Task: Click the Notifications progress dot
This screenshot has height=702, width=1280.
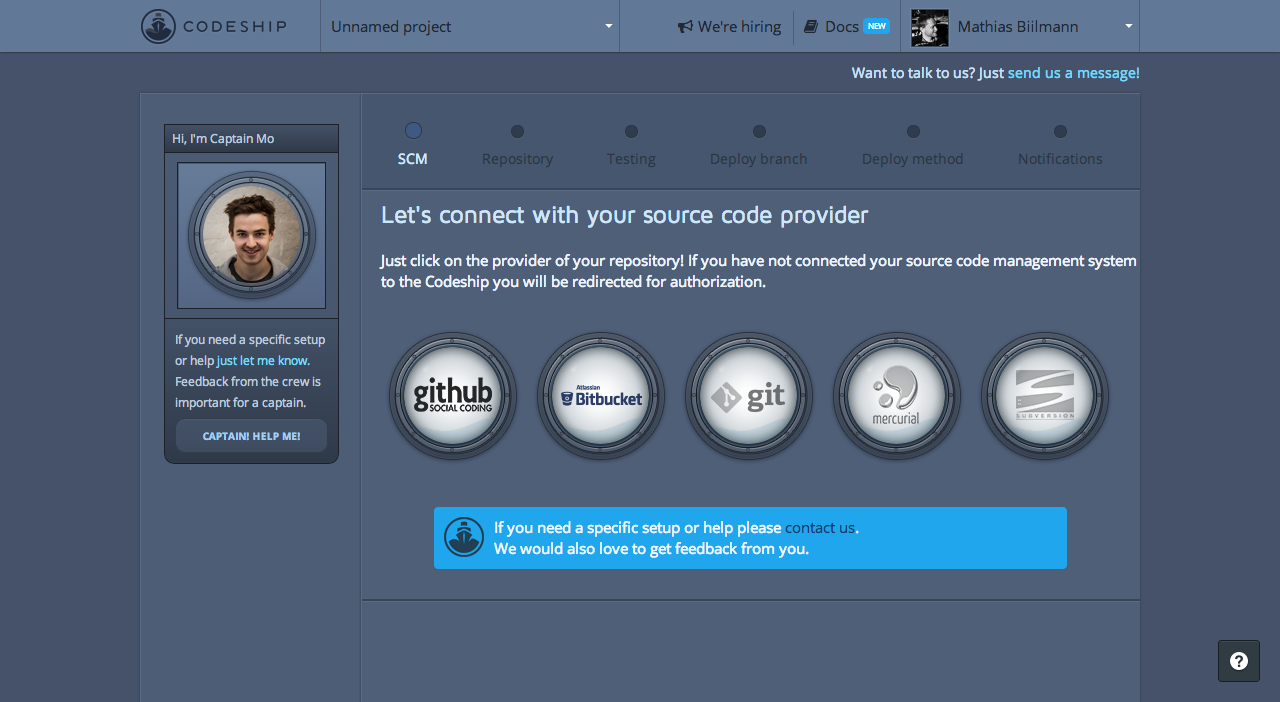Action: [x=1060, y=131]
